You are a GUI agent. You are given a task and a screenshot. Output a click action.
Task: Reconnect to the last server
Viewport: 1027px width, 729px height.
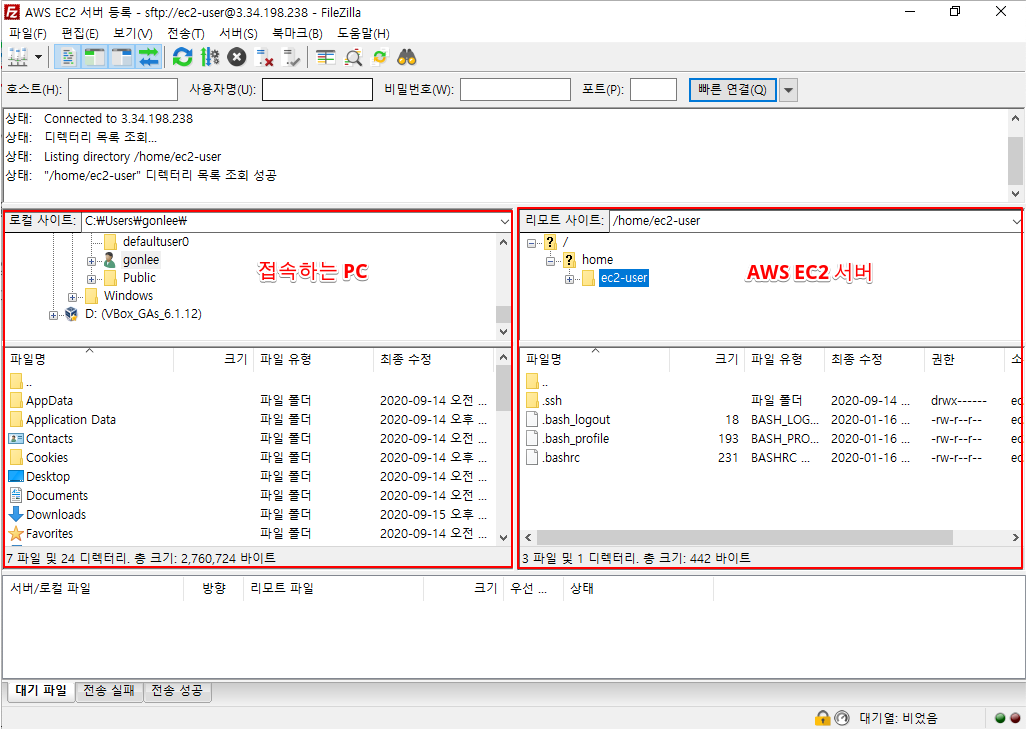click(291, 58)
